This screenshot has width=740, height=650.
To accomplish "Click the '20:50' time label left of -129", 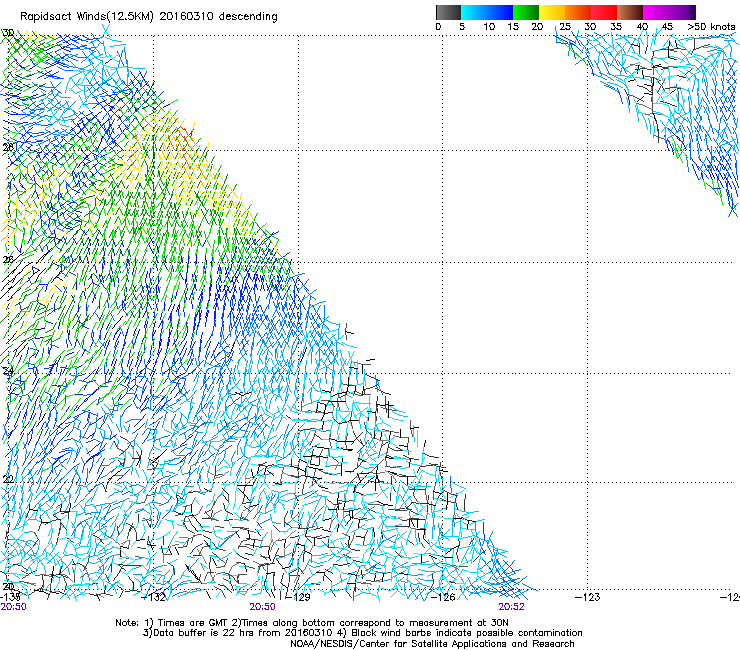I will click(262, 607).
